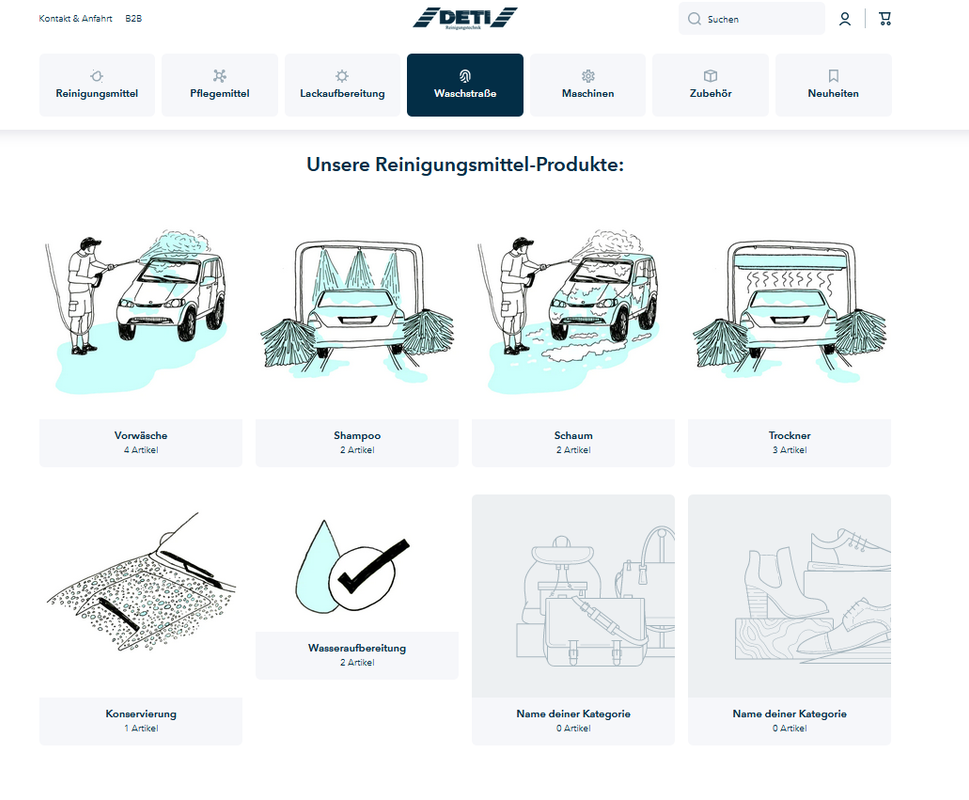Open the Schaum category label
This screenshot has width=969, height=800.
pyautogui.click(x=573, y=442)
